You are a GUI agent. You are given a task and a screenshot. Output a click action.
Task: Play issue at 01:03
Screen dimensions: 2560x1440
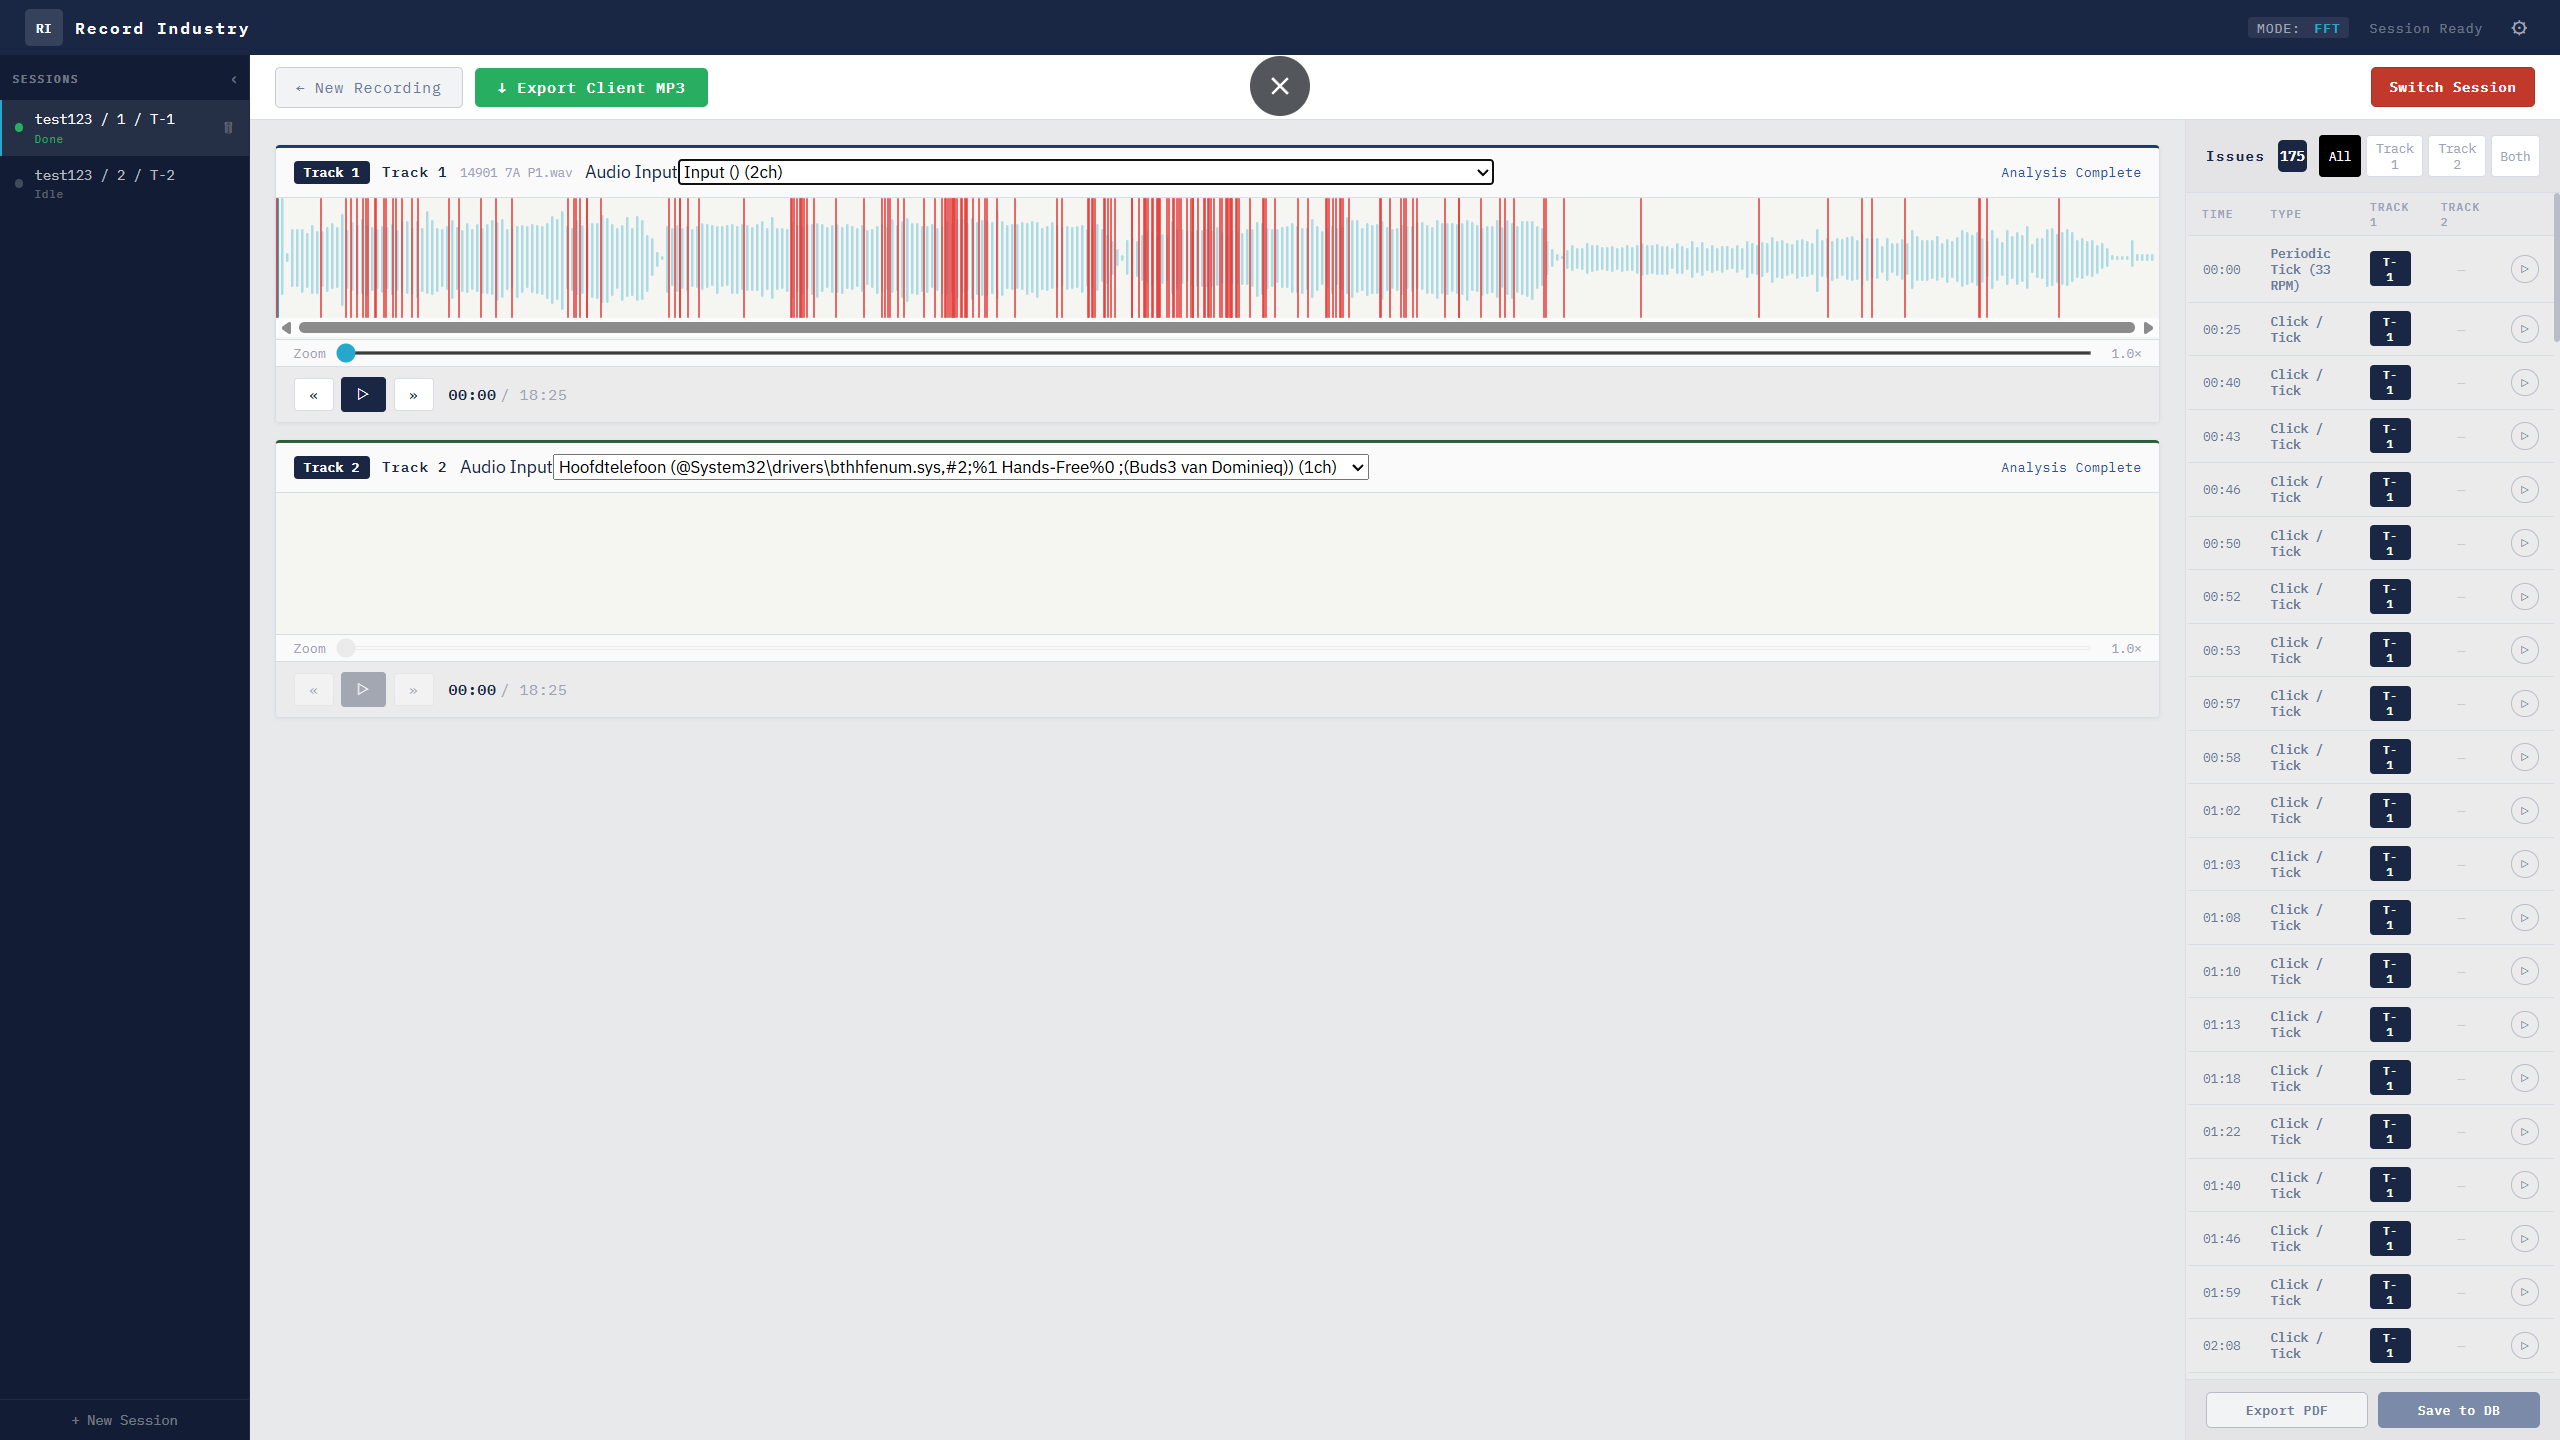[2524, 864]
